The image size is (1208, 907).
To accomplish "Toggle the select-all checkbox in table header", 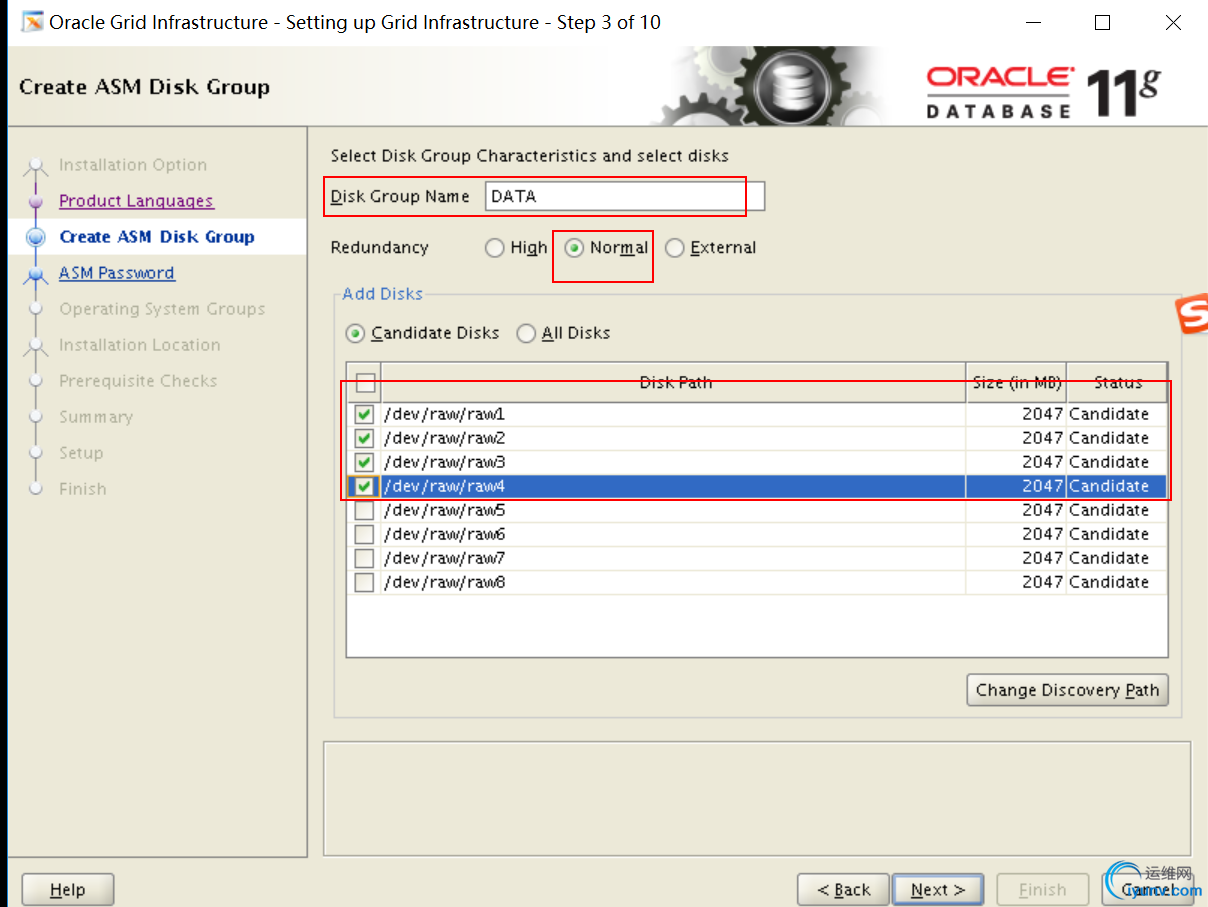I will 365,382.
